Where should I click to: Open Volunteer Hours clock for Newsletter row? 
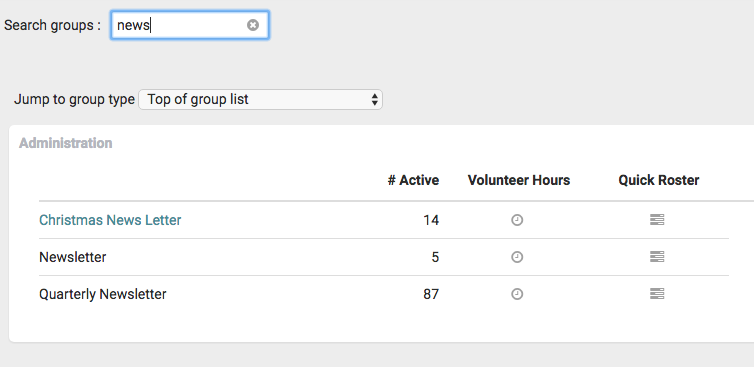pos(517,257)
